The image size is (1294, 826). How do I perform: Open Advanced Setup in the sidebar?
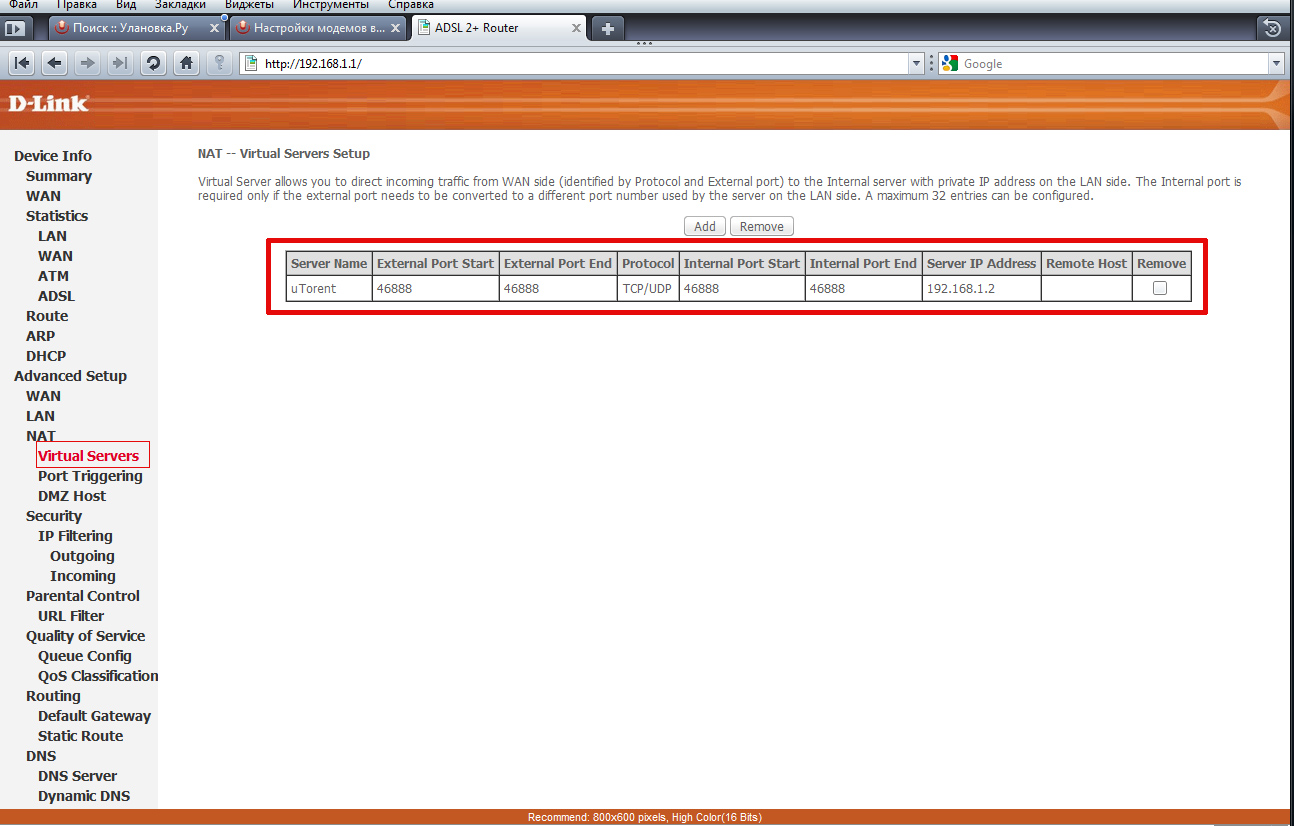click(x=70, y=376)
